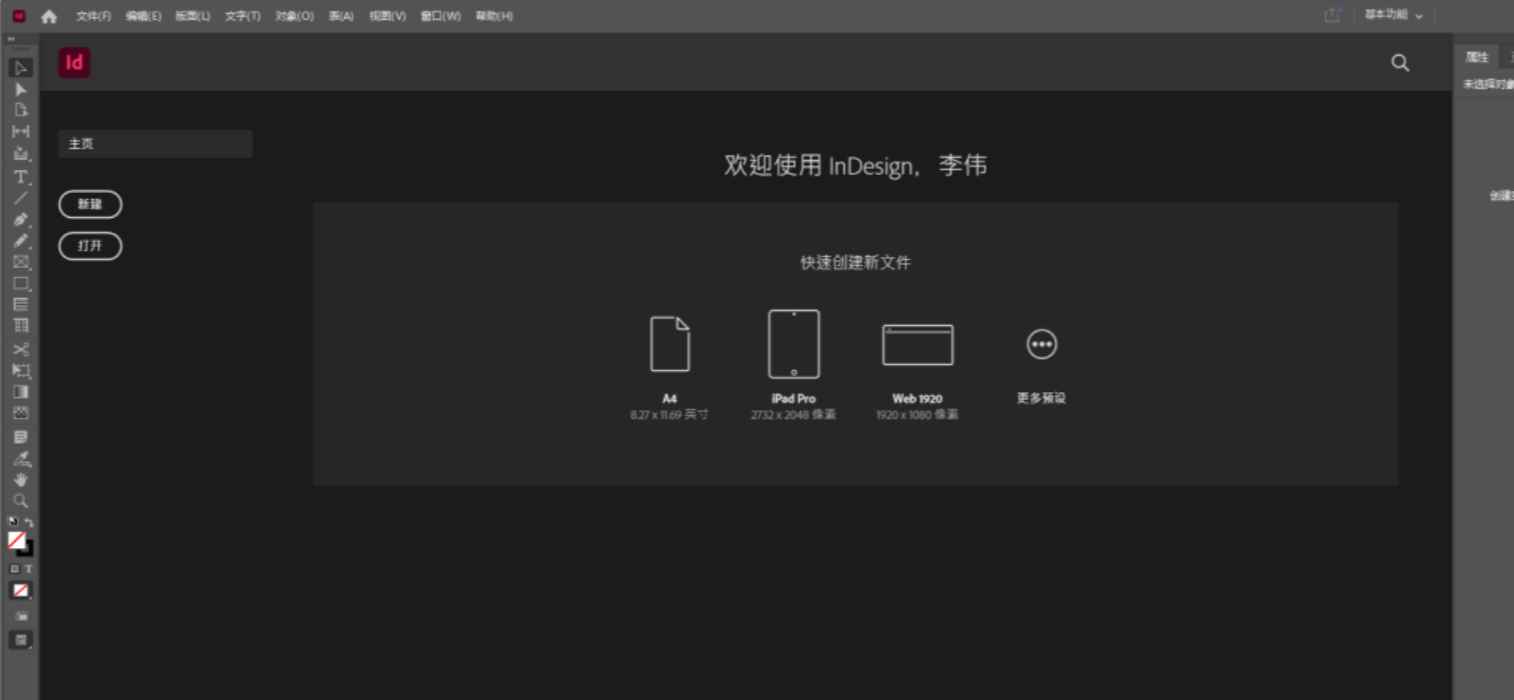Expand 更多预设 to see more presets
The width and height of the screenshot is (1514, 700).
pos(1041,343)
